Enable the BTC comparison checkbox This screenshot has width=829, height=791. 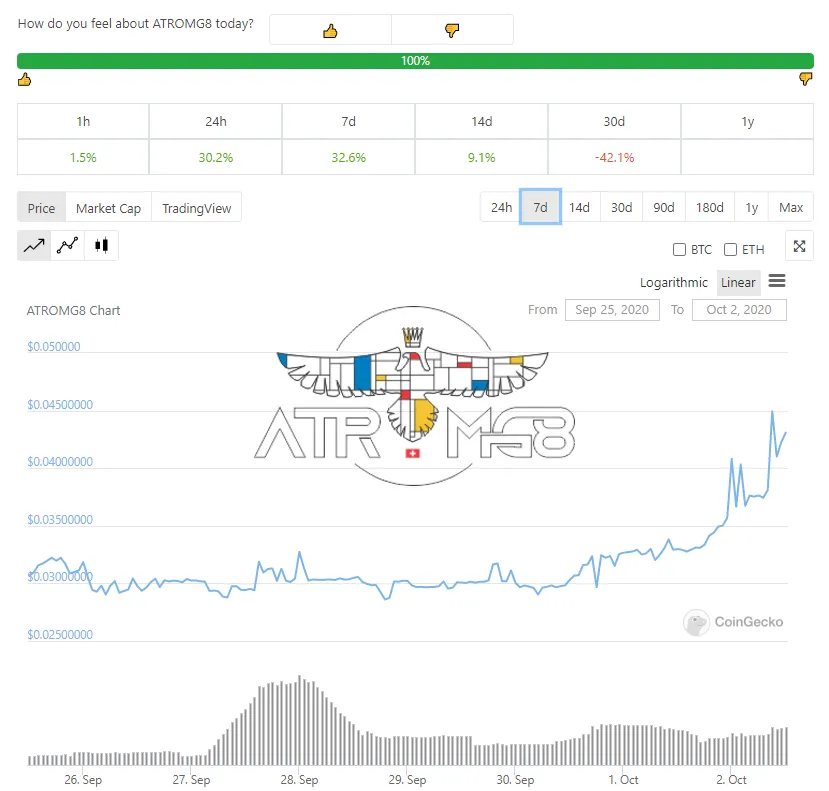pyautogui.click(x=679, y=250)
